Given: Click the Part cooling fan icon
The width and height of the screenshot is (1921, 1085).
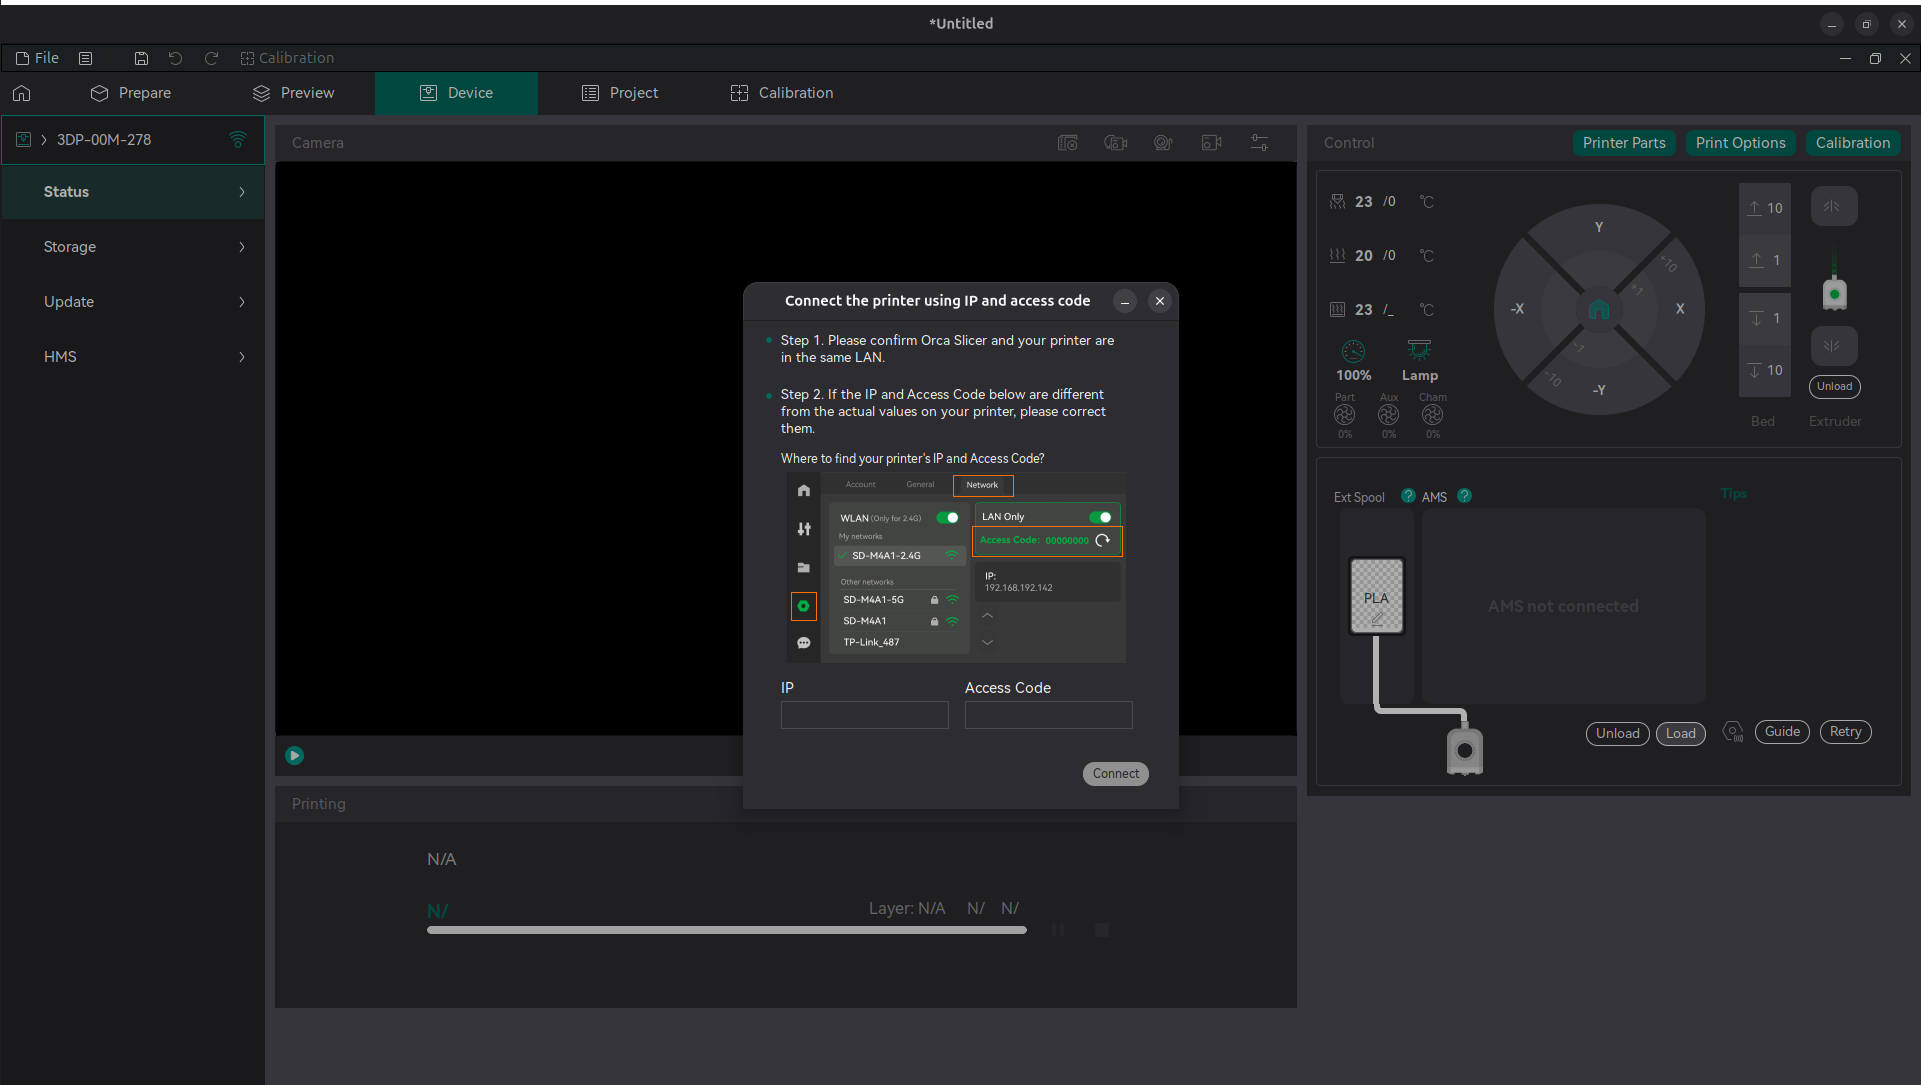Looking at the screenshot, I should point(1344,414).
